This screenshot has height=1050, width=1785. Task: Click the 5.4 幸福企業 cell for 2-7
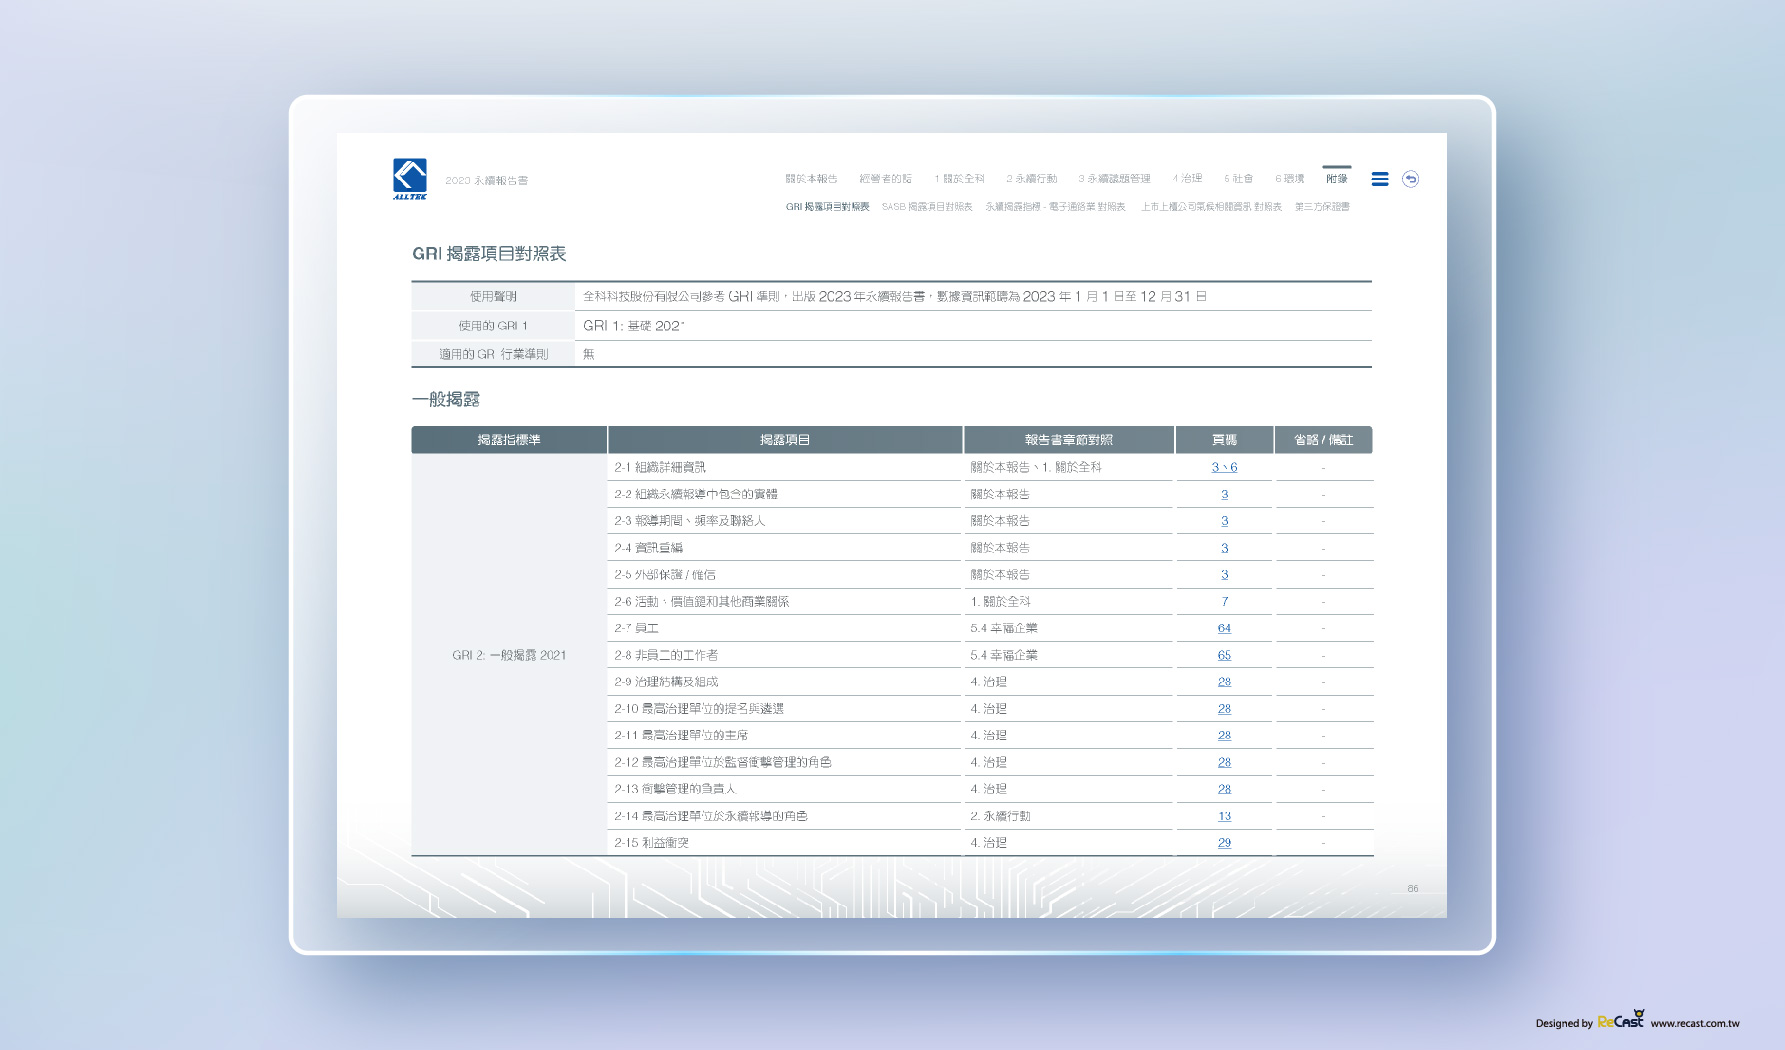[x=1069, y=628]
